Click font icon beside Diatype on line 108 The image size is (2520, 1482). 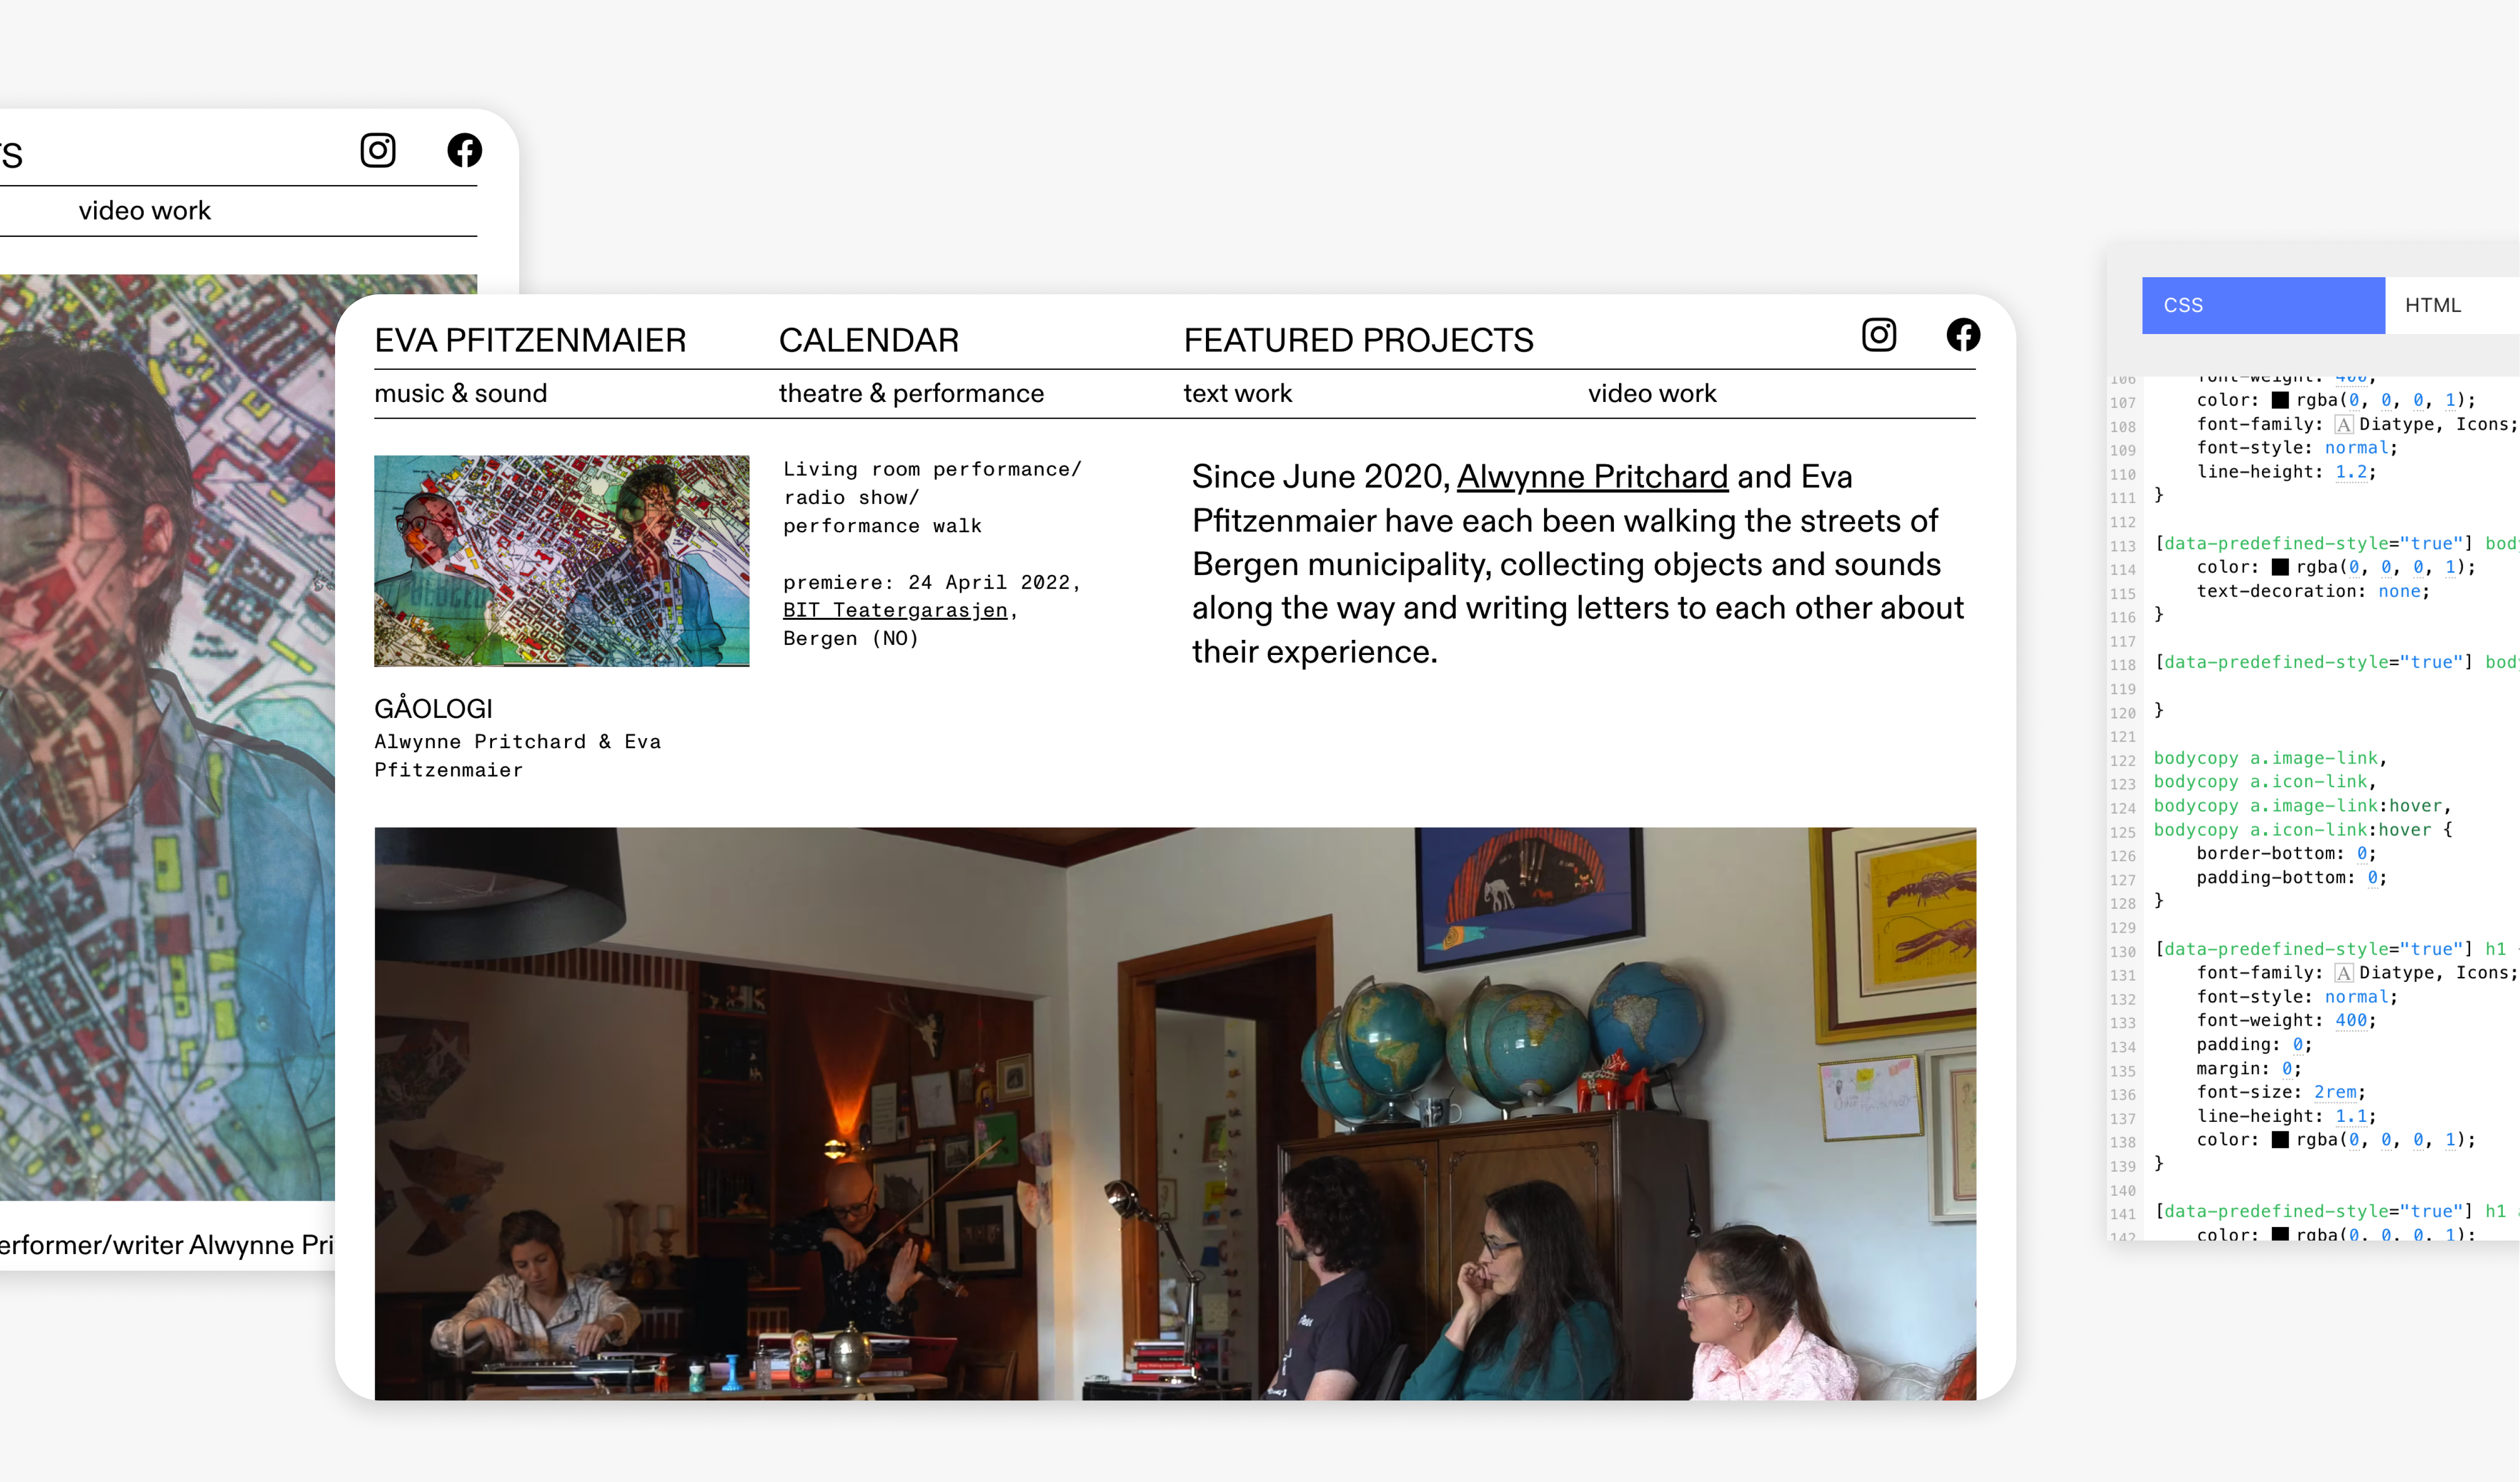2344,424
